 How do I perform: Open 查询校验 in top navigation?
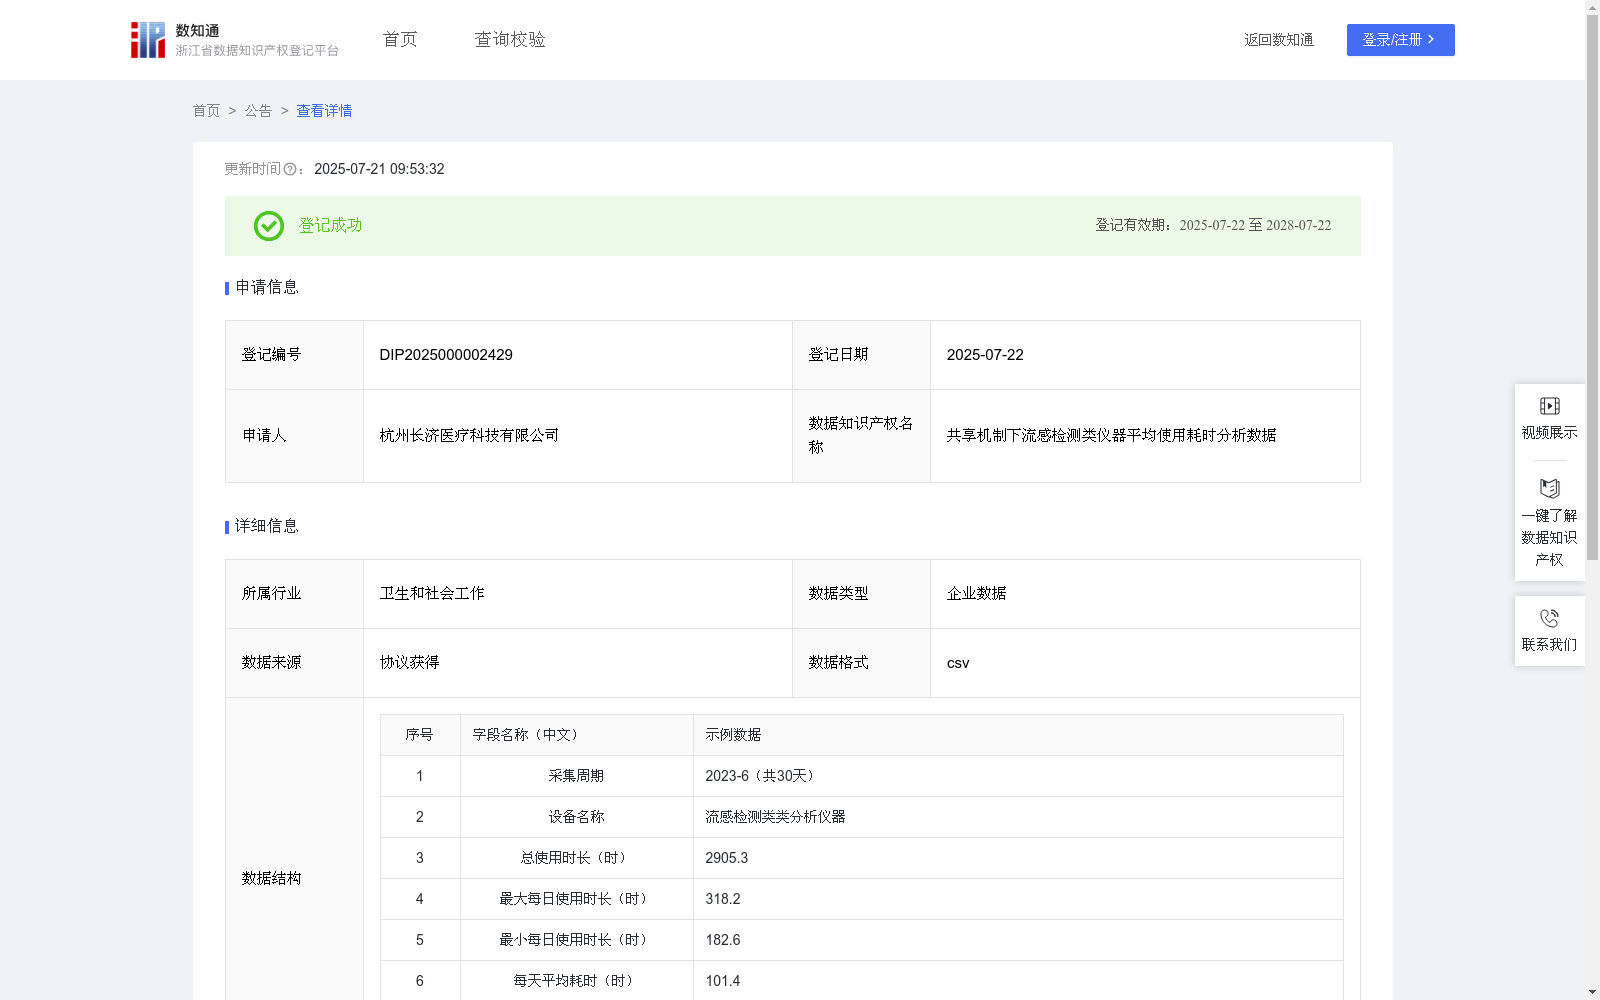(x=510, y=40)
